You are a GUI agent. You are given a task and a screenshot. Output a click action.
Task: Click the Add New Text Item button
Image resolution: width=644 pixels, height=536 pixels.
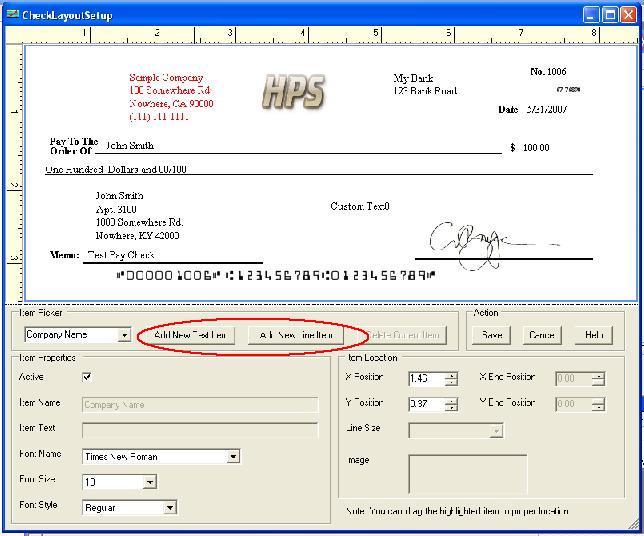pyautogui.click(x=190, y=335)
